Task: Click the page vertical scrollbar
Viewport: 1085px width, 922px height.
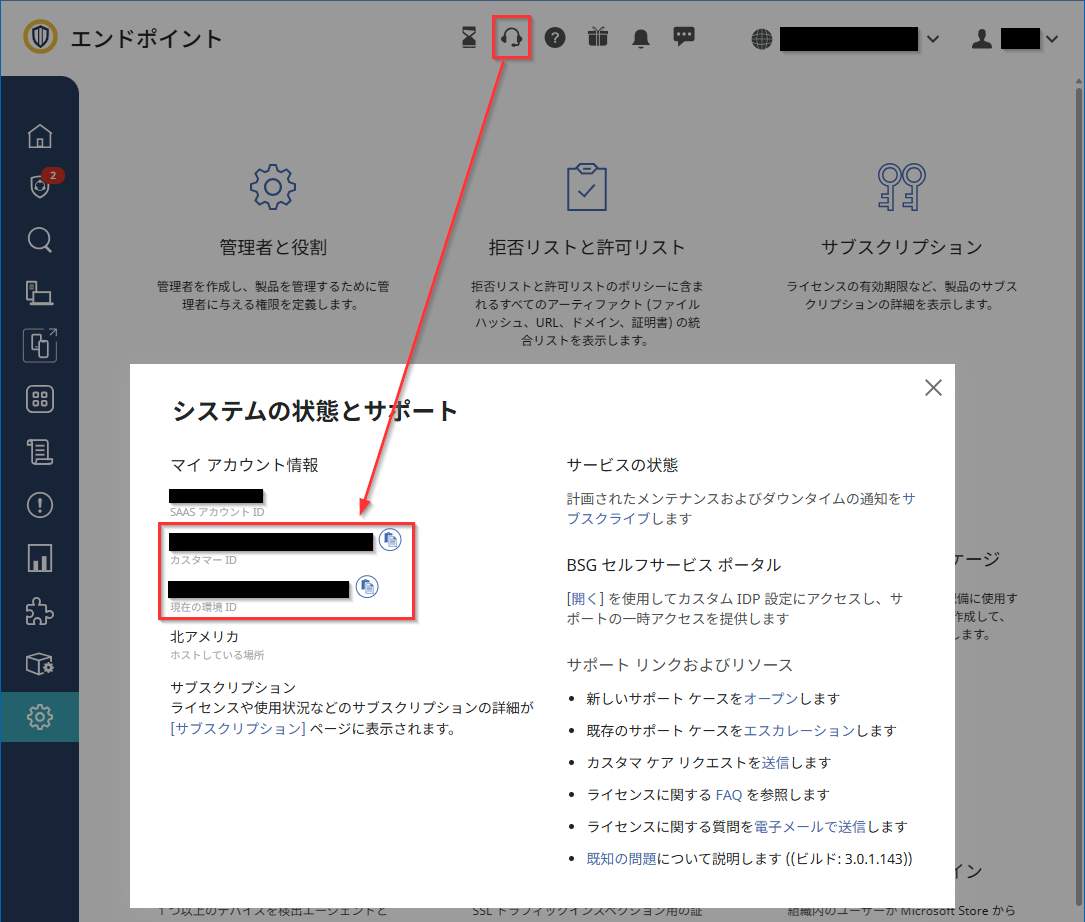Action: coord(1078,498)
